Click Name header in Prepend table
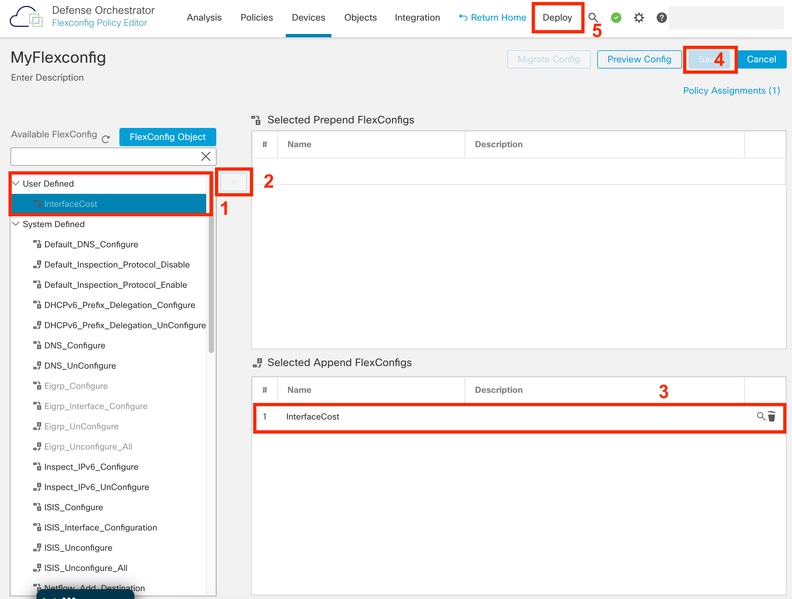792x599 pixels. pos(299,144)
